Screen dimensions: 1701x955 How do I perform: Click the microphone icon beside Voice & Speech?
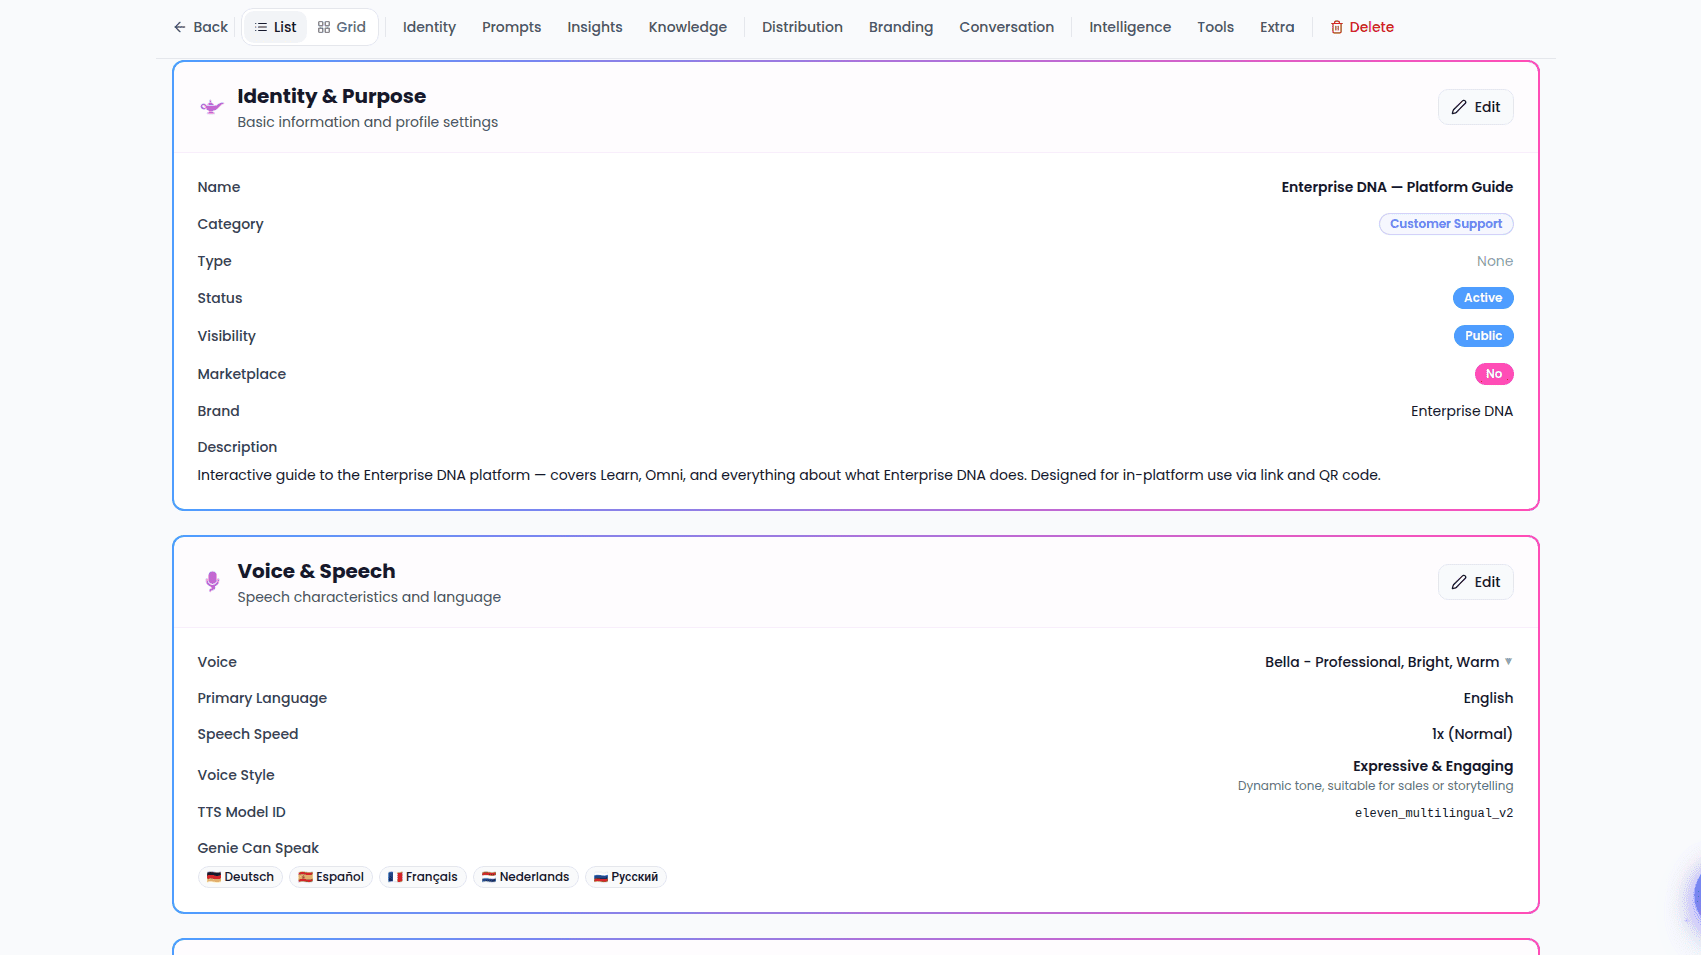click(212, 581)
